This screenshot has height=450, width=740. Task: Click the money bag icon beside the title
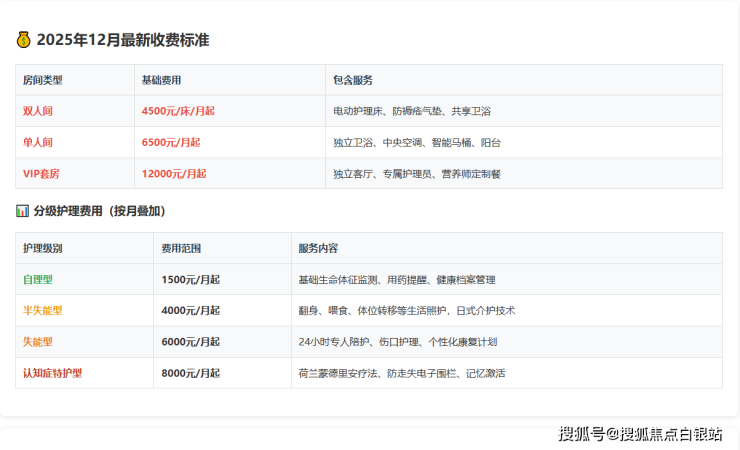click(x=24, y=40)
